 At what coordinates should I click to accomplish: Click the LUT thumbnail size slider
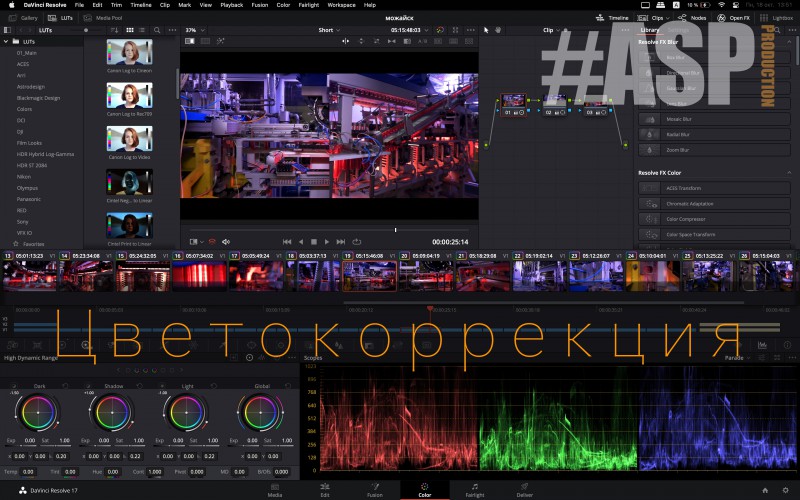pyautogui.click(x=86, y=30)
